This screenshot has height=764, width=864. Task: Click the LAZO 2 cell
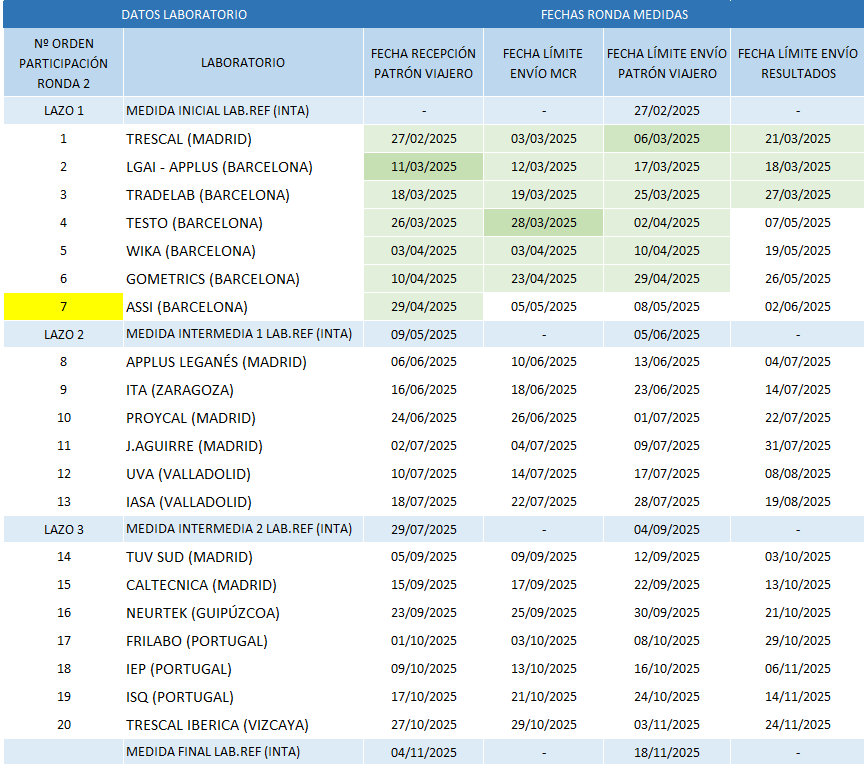tap(63, 334)
